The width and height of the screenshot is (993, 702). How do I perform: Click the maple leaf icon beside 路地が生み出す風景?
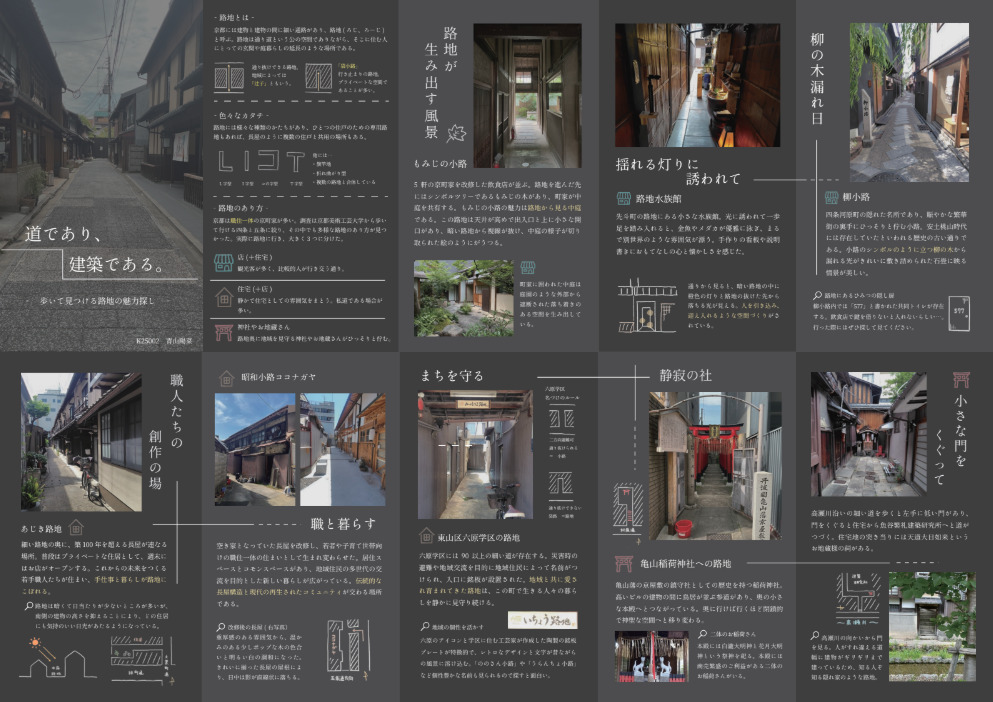click(456, 133)
